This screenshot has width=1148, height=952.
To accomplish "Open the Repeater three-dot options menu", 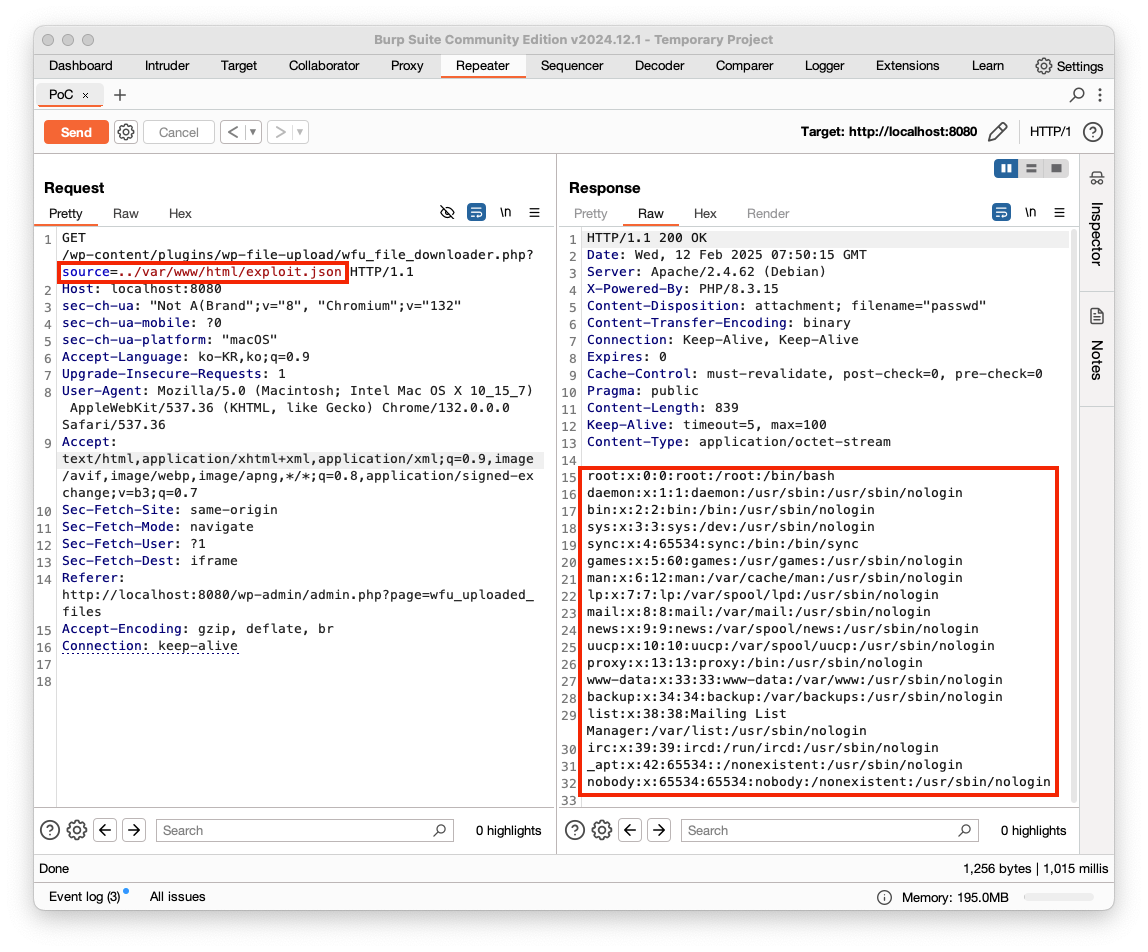I will tap(1100, 94).
